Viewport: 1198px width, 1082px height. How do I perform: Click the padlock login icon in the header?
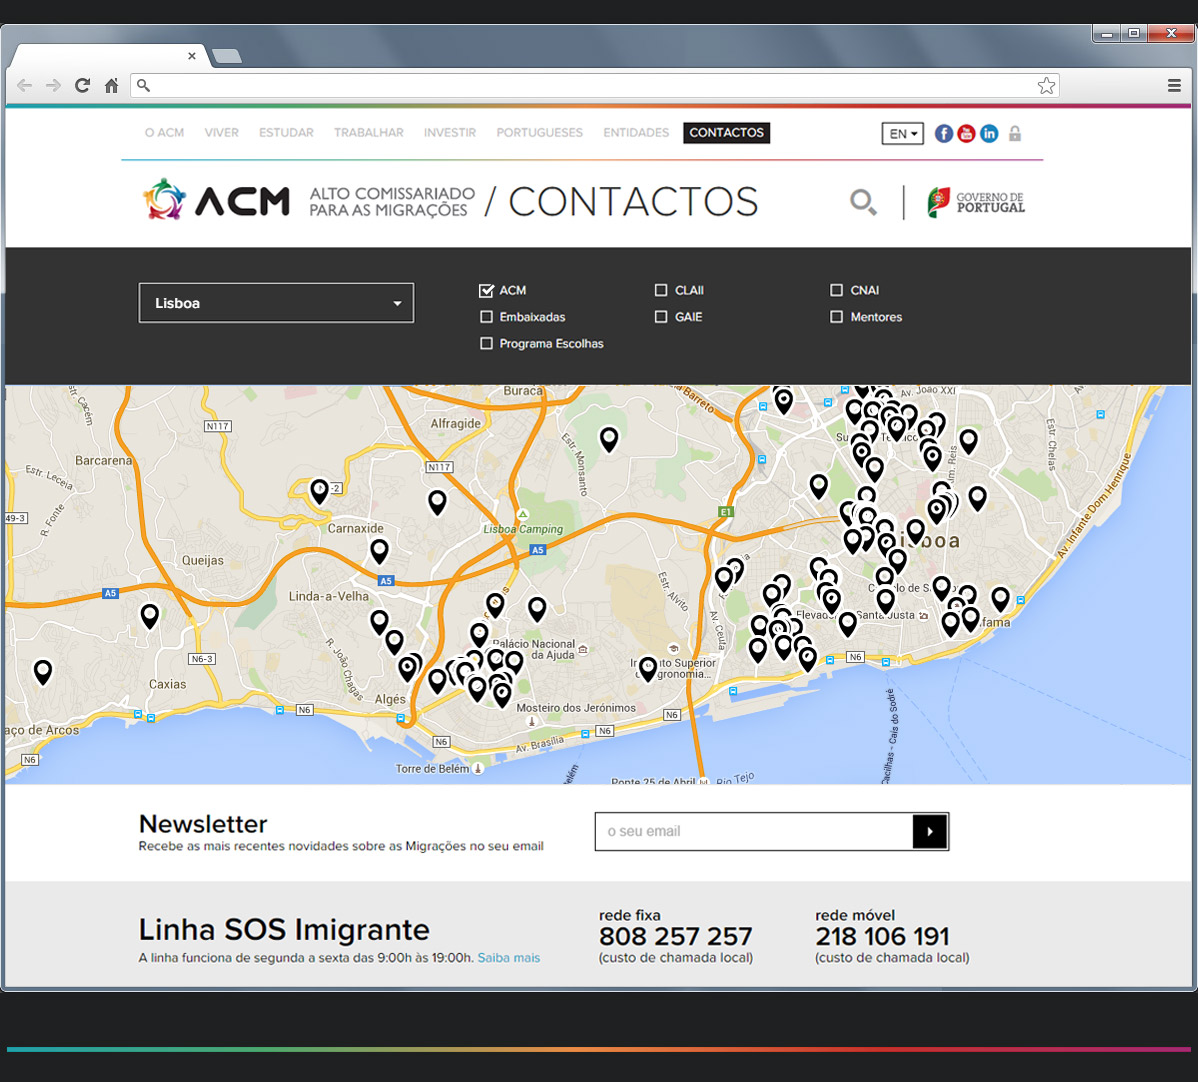pyautogui.click(x=1015, y=132)
